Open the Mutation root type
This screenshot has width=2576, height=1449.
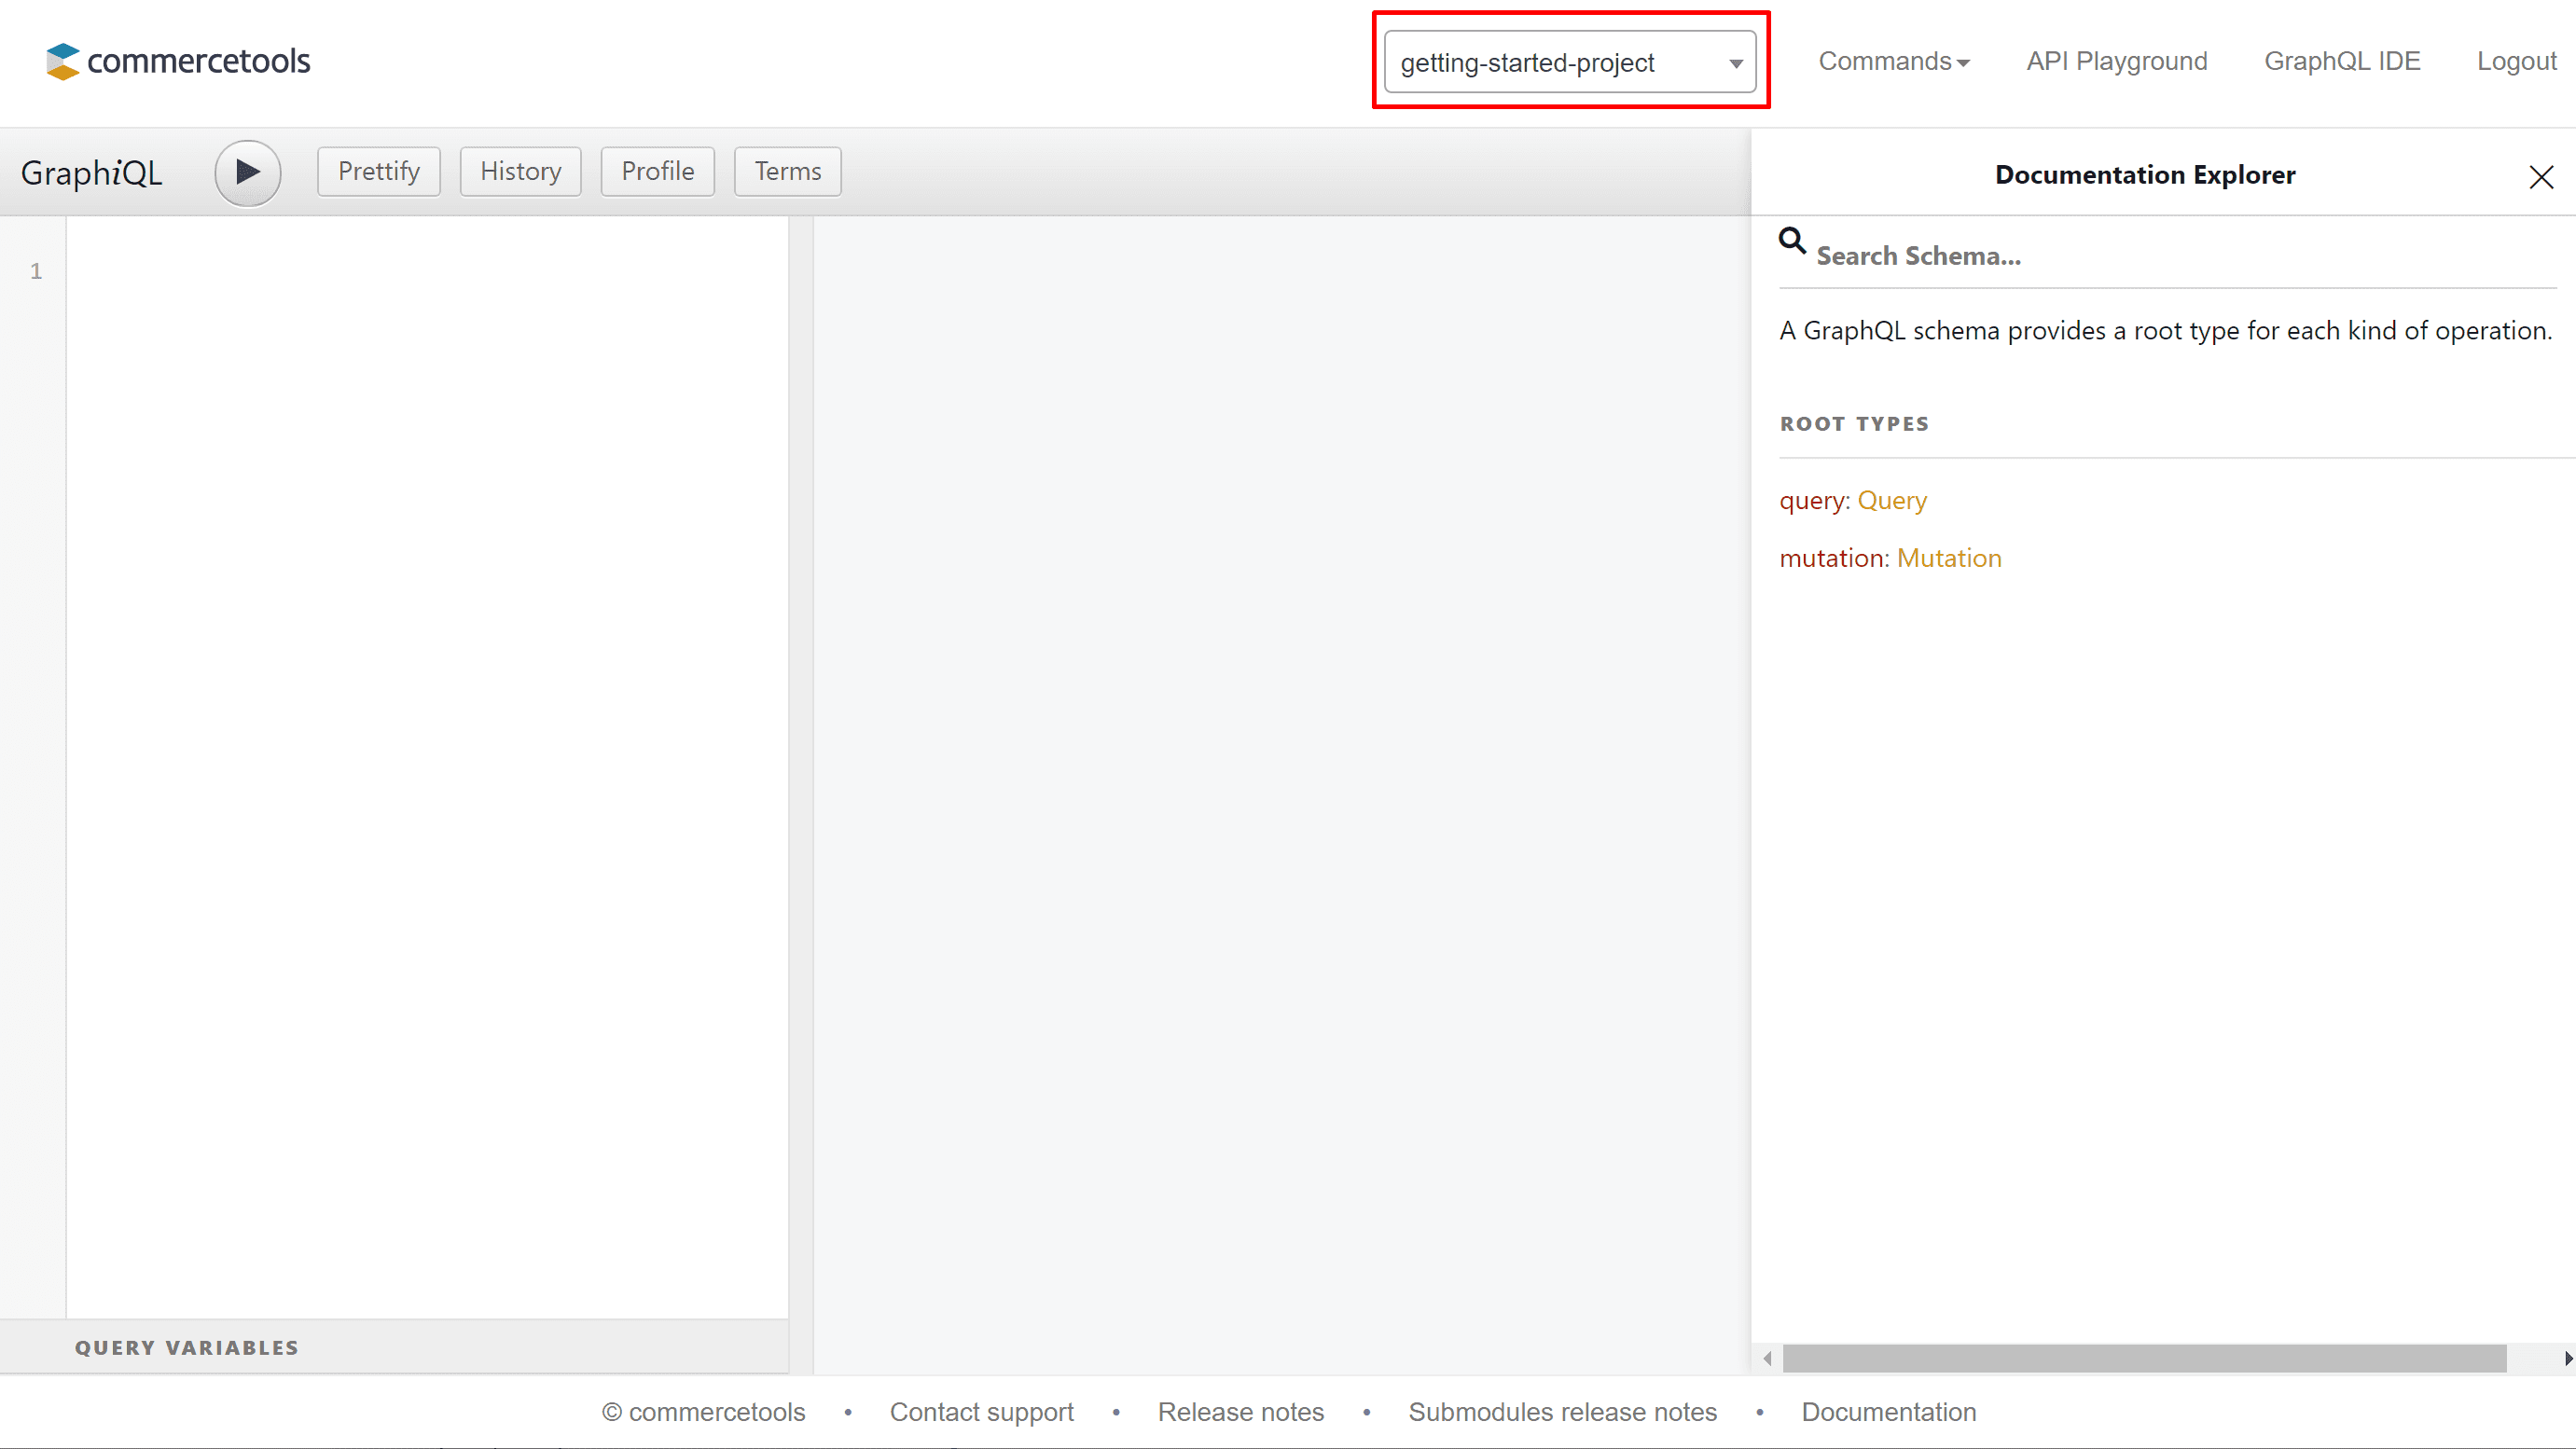pyautogui.click(x=1948, y=558)
